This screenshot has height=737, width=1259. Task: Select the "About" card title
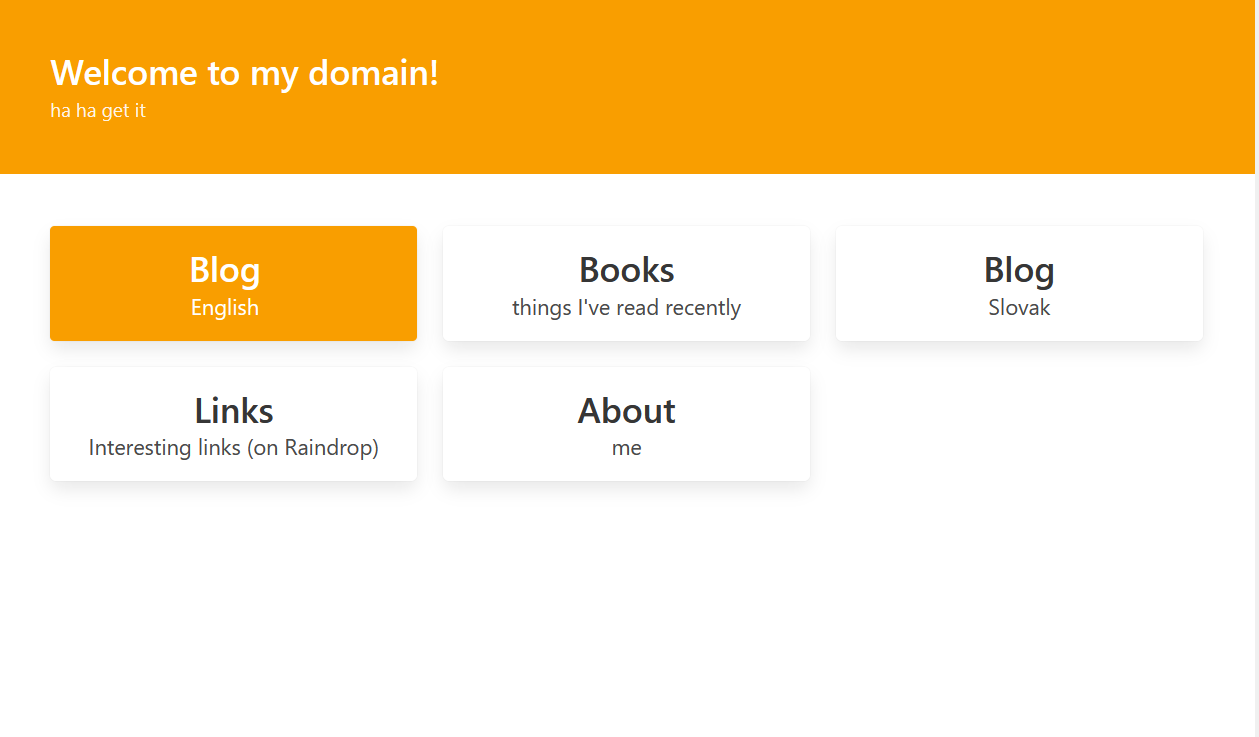click(x=626, y=411)
